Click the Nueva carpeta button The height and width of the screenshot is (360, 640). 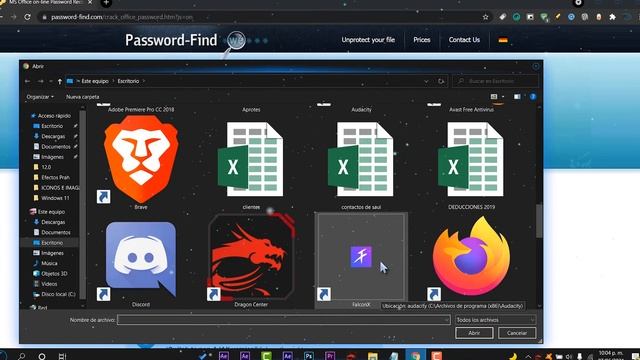tap(82, 97)
